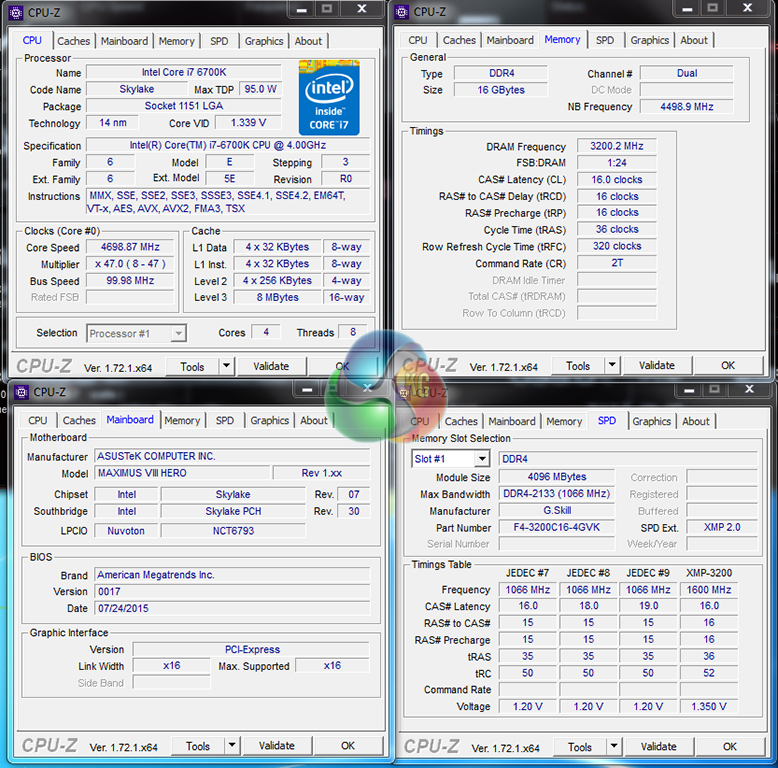Click Validate button in the Memory window
The height and width of the screenshot is (768, 778).
(x=656, y=365)
